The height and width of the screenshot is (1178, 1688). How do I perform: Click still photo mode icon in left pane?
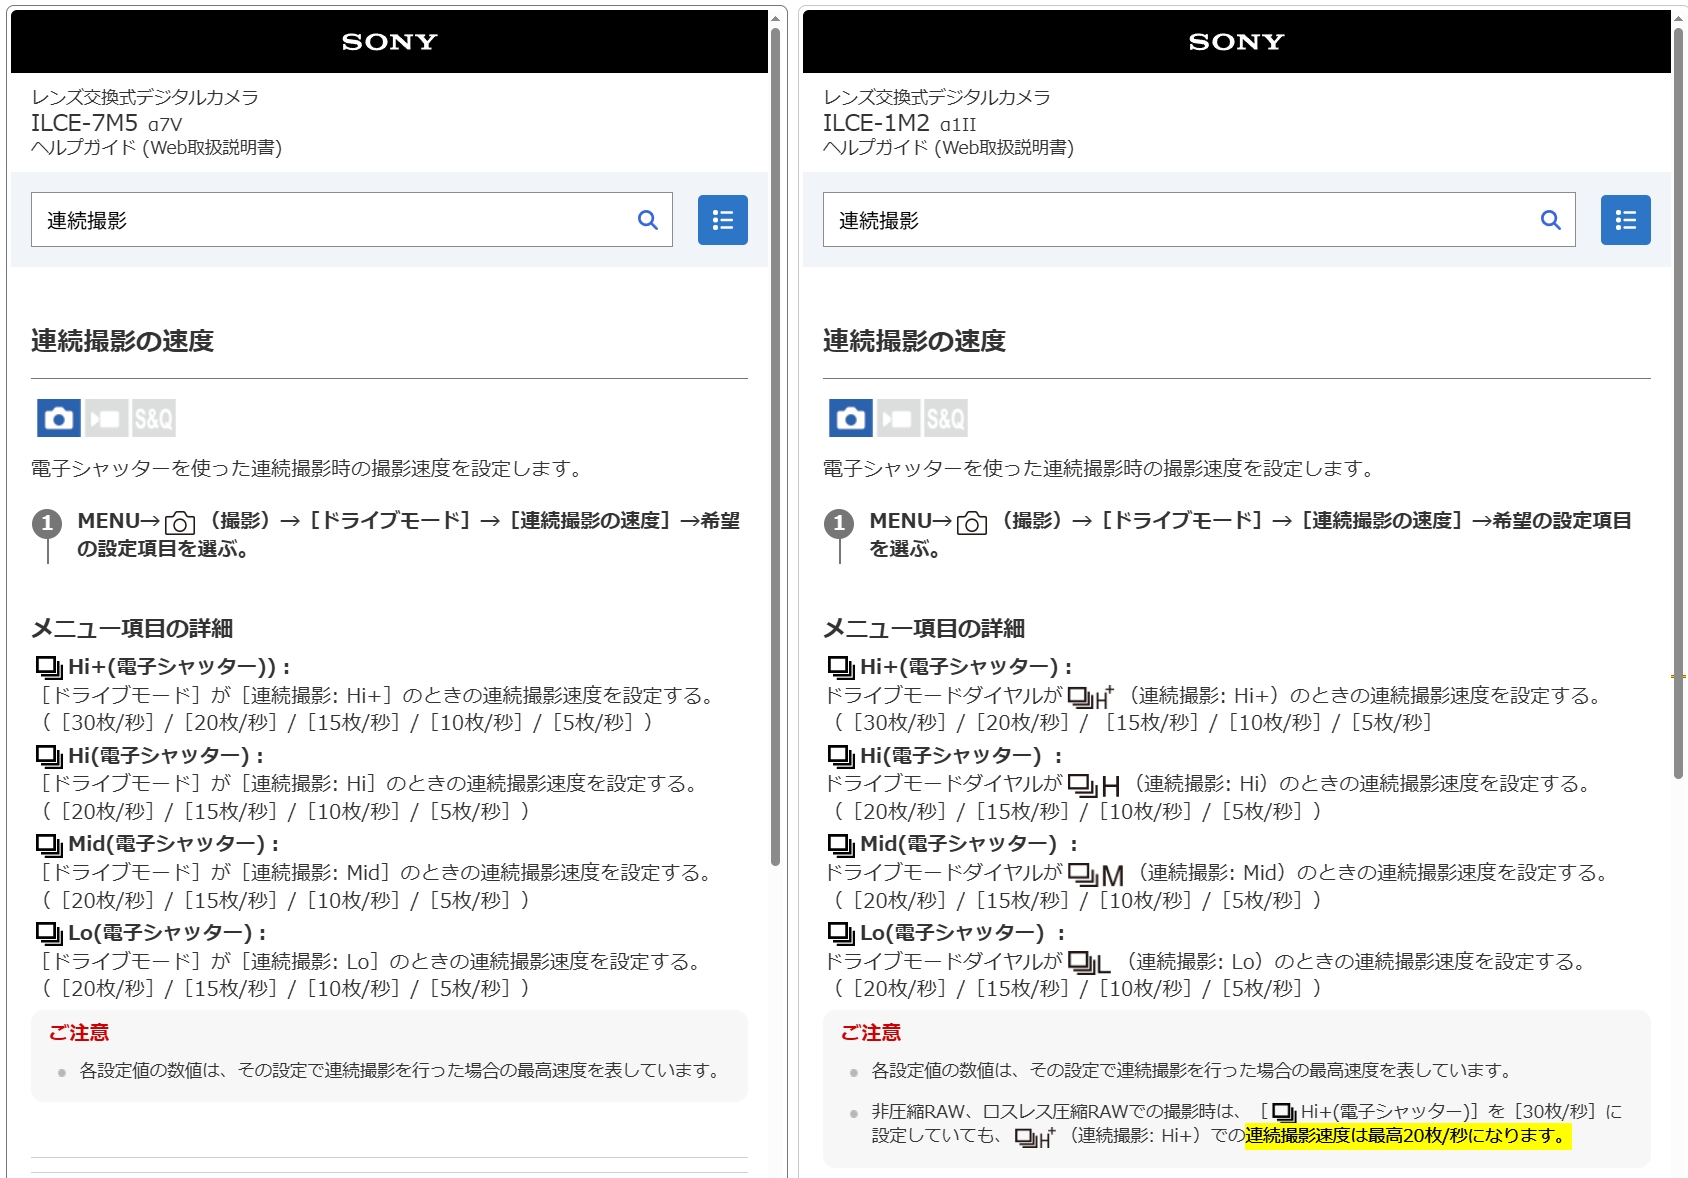point(59,418)
